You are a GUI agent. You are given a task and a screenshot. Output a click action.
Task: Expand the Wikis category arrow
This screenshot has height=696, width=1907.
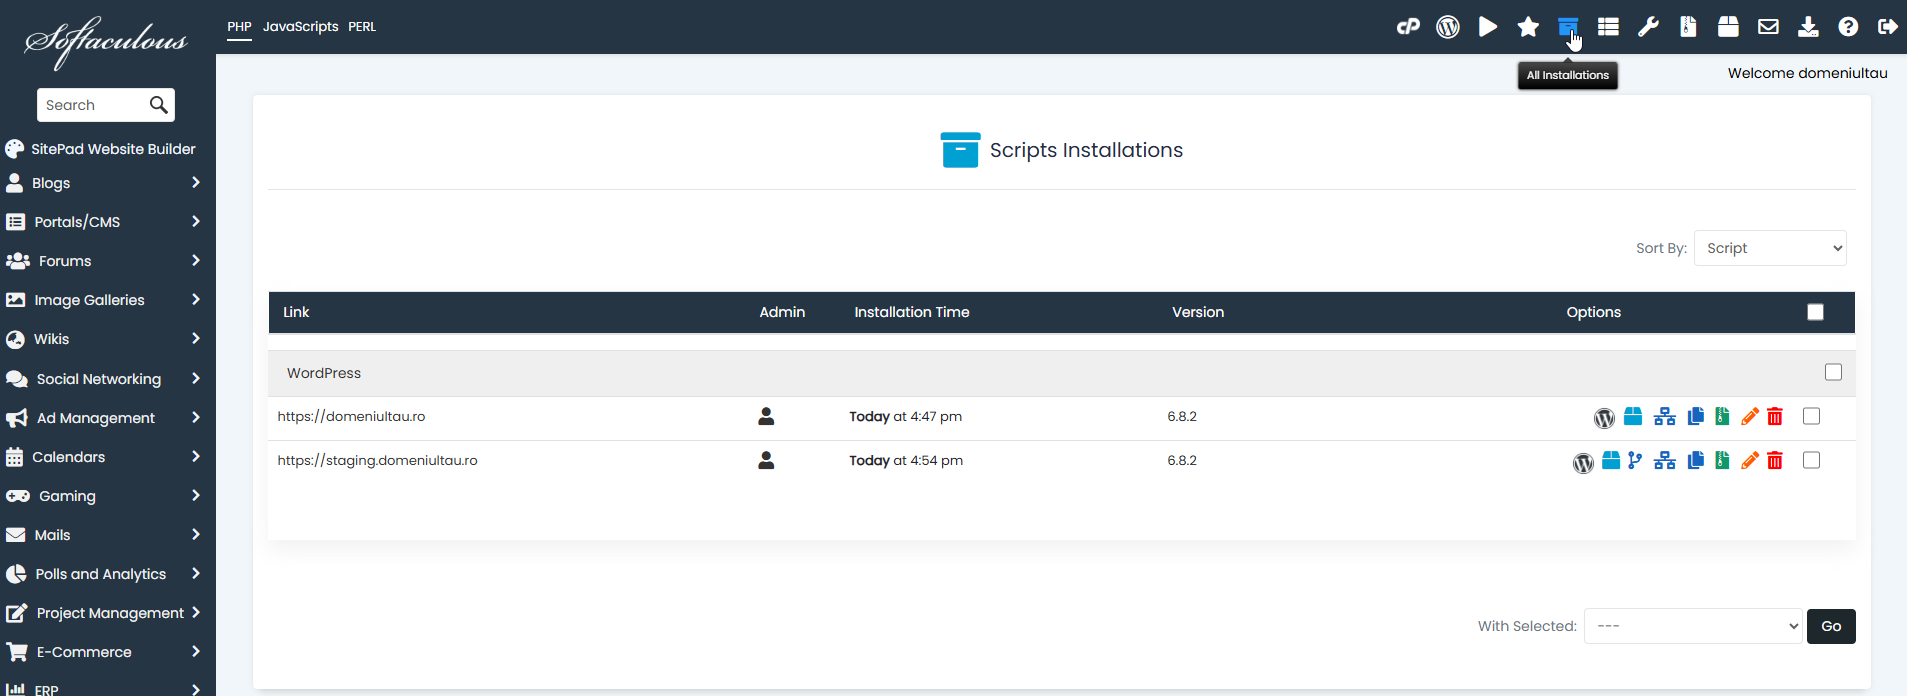[196, 338]
